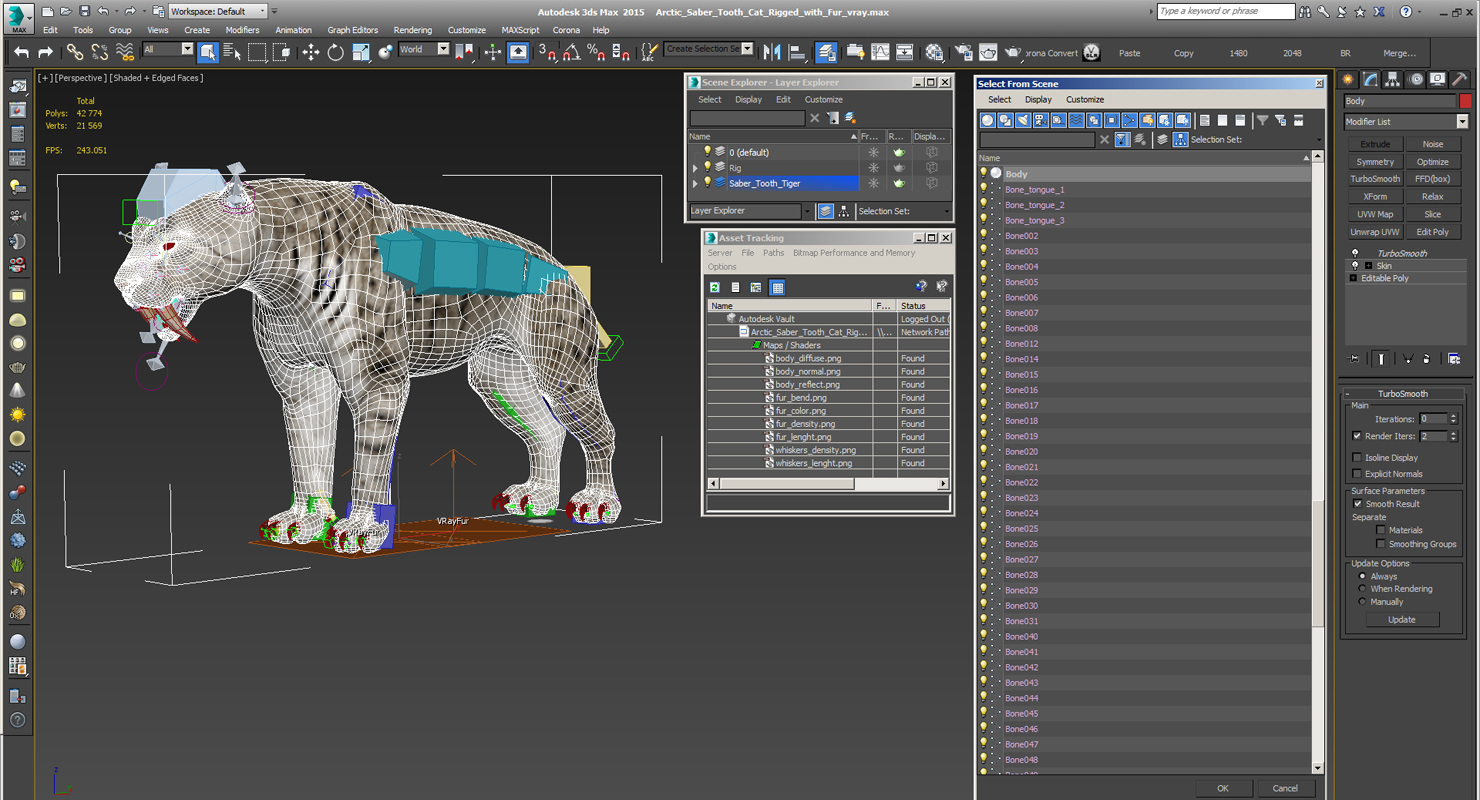Open the Paths menu in Asset Tracking
Image resolution: width=1480 pixels, height=800 pixels.
tap(773, 253)
